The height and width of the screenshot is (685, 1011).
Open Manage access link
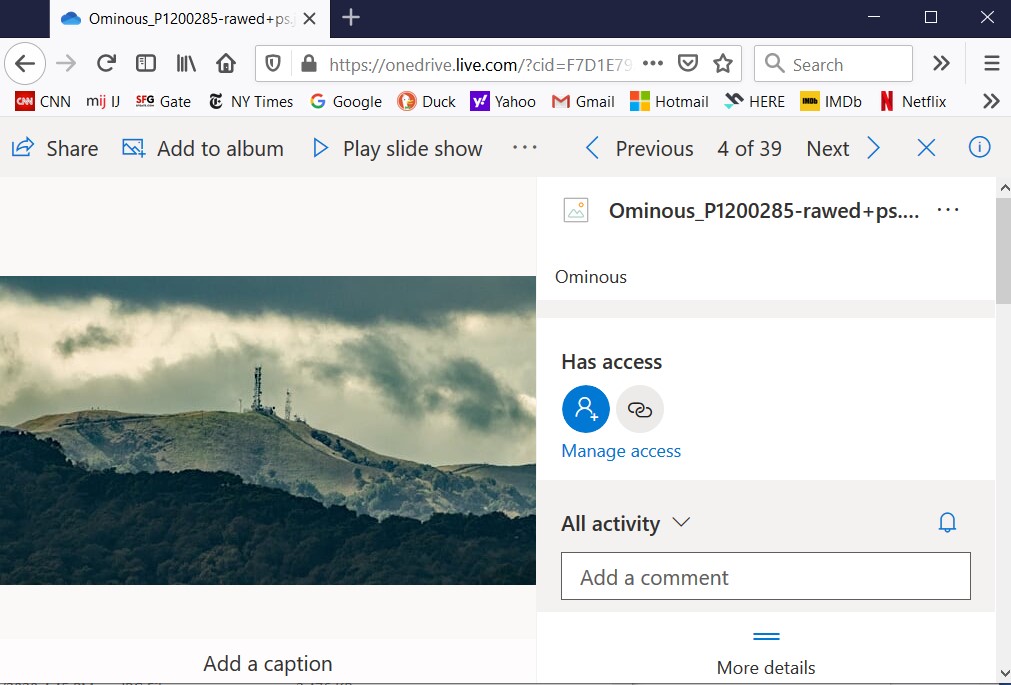coord(621,451)
